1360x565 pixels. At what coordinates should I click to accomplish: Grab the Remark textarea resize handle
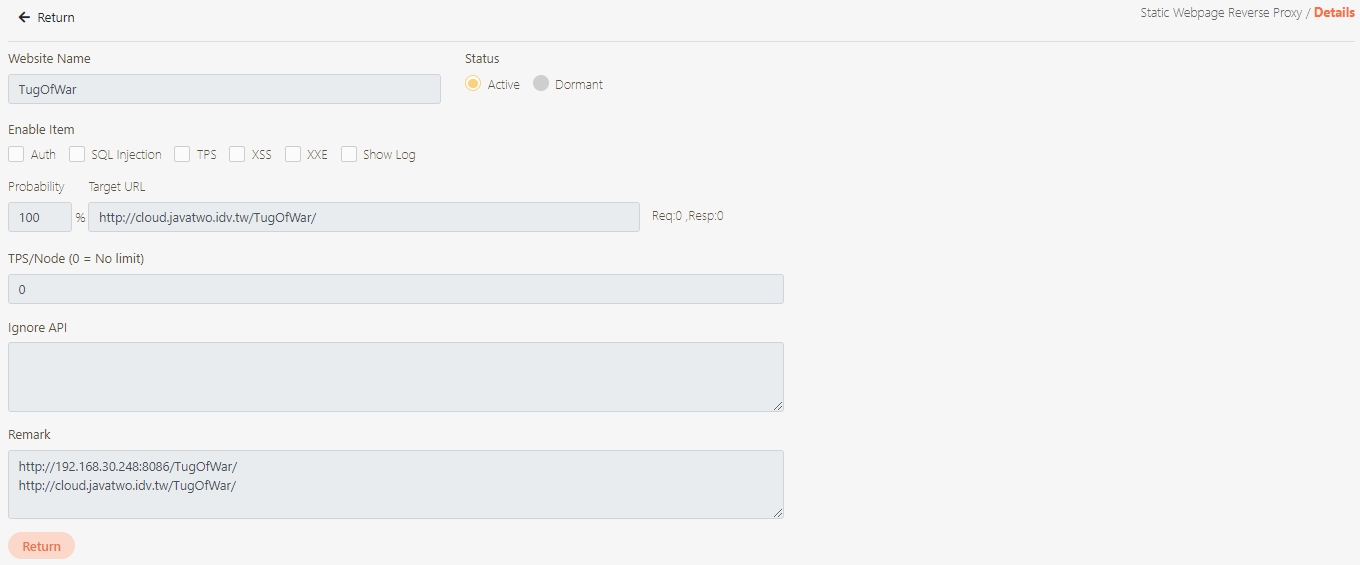click(x=778, y=513)
